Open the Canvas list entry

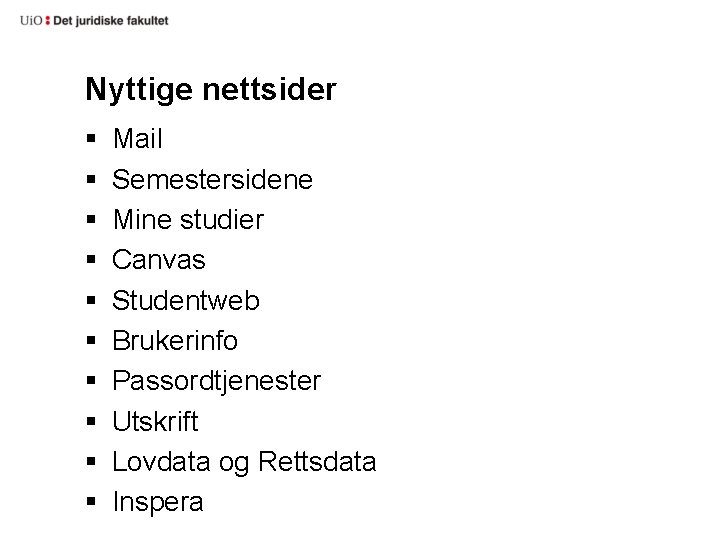tap(159, 260)
